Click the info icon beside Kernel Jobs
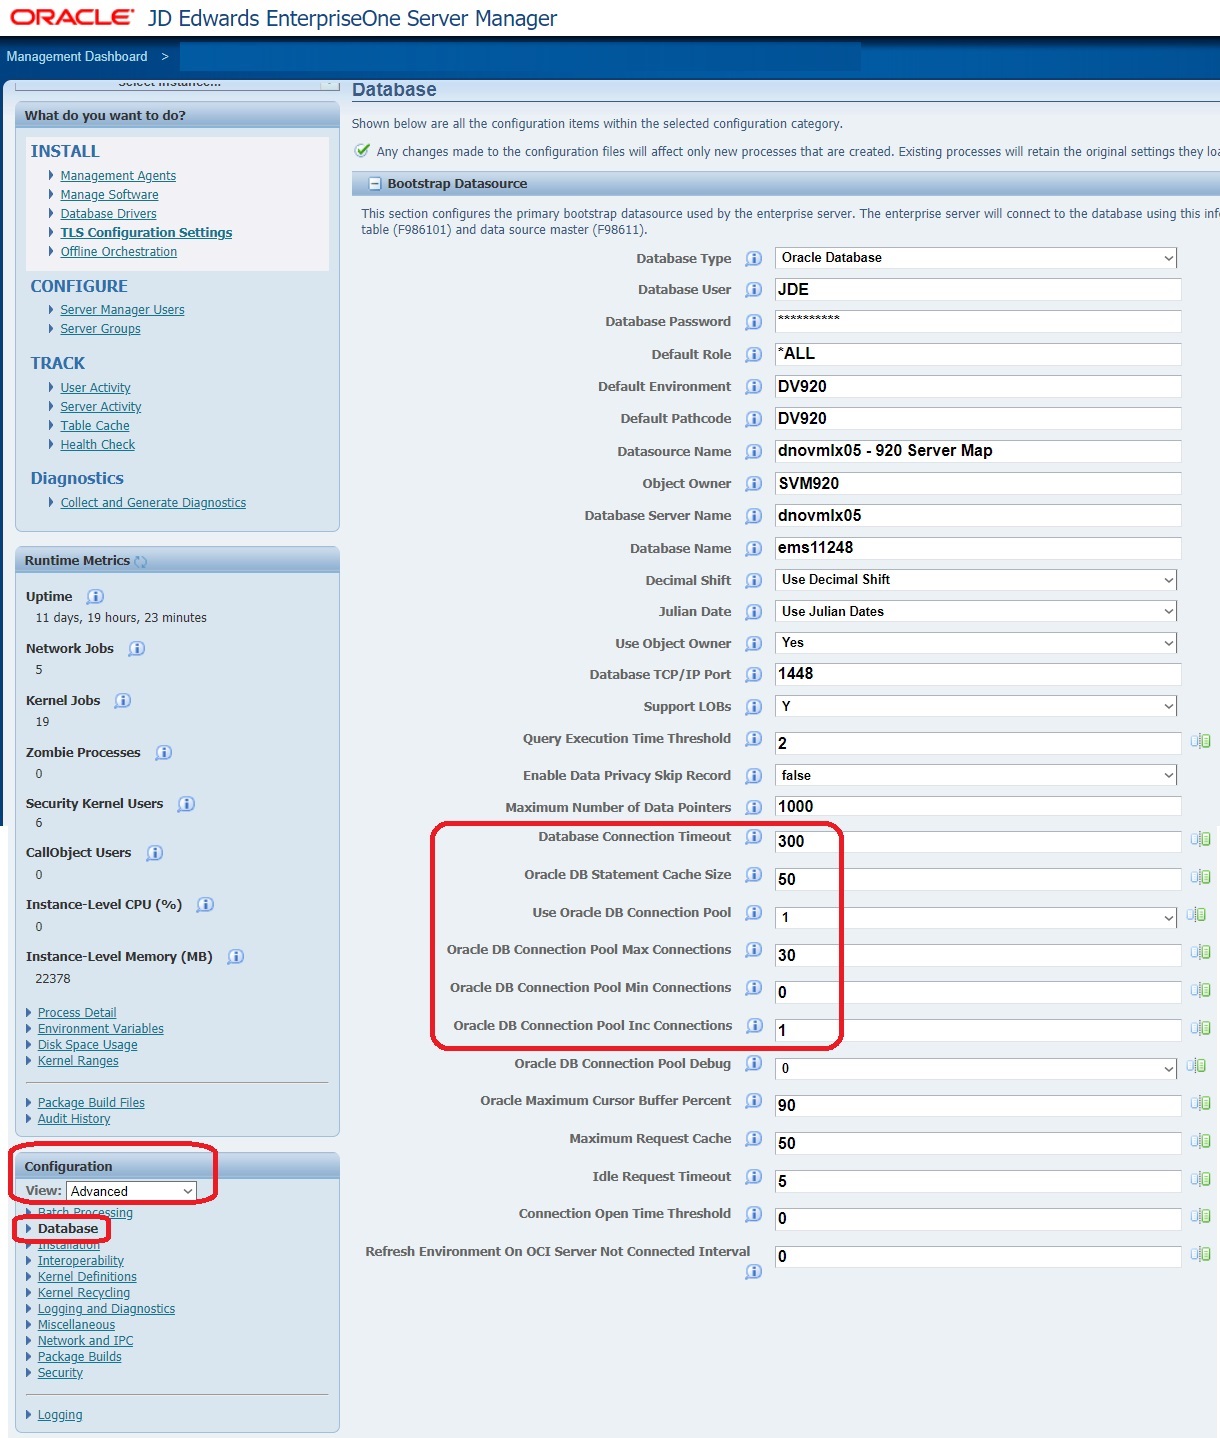 123,701
